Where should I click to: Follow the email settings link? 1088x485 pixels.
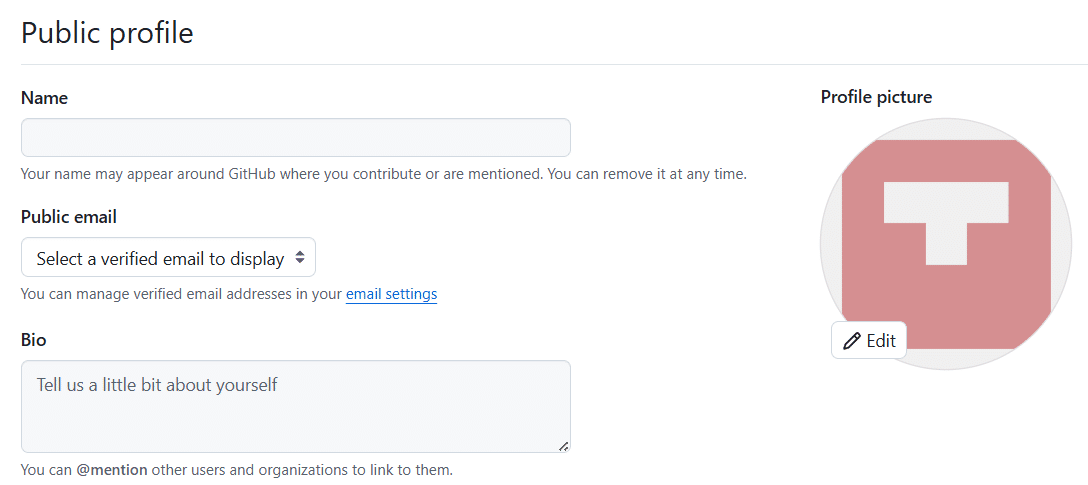pos(391,294)
